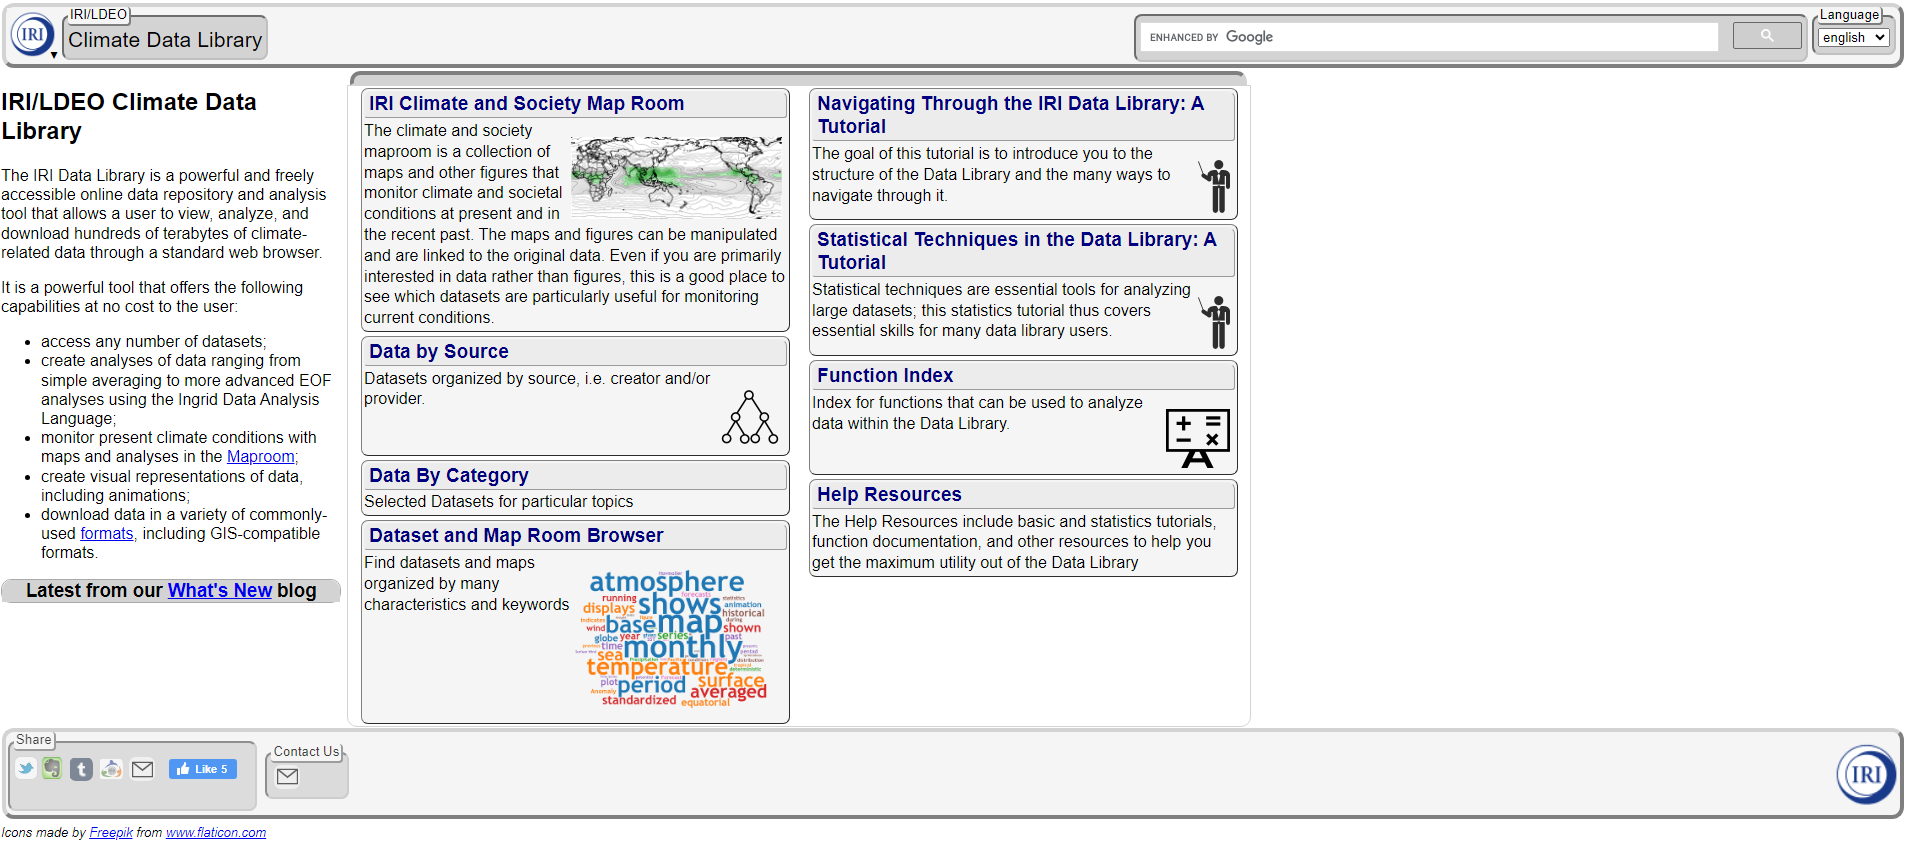
Task: Follow the Maproom link in capabilities list
Action: [261, 457]
